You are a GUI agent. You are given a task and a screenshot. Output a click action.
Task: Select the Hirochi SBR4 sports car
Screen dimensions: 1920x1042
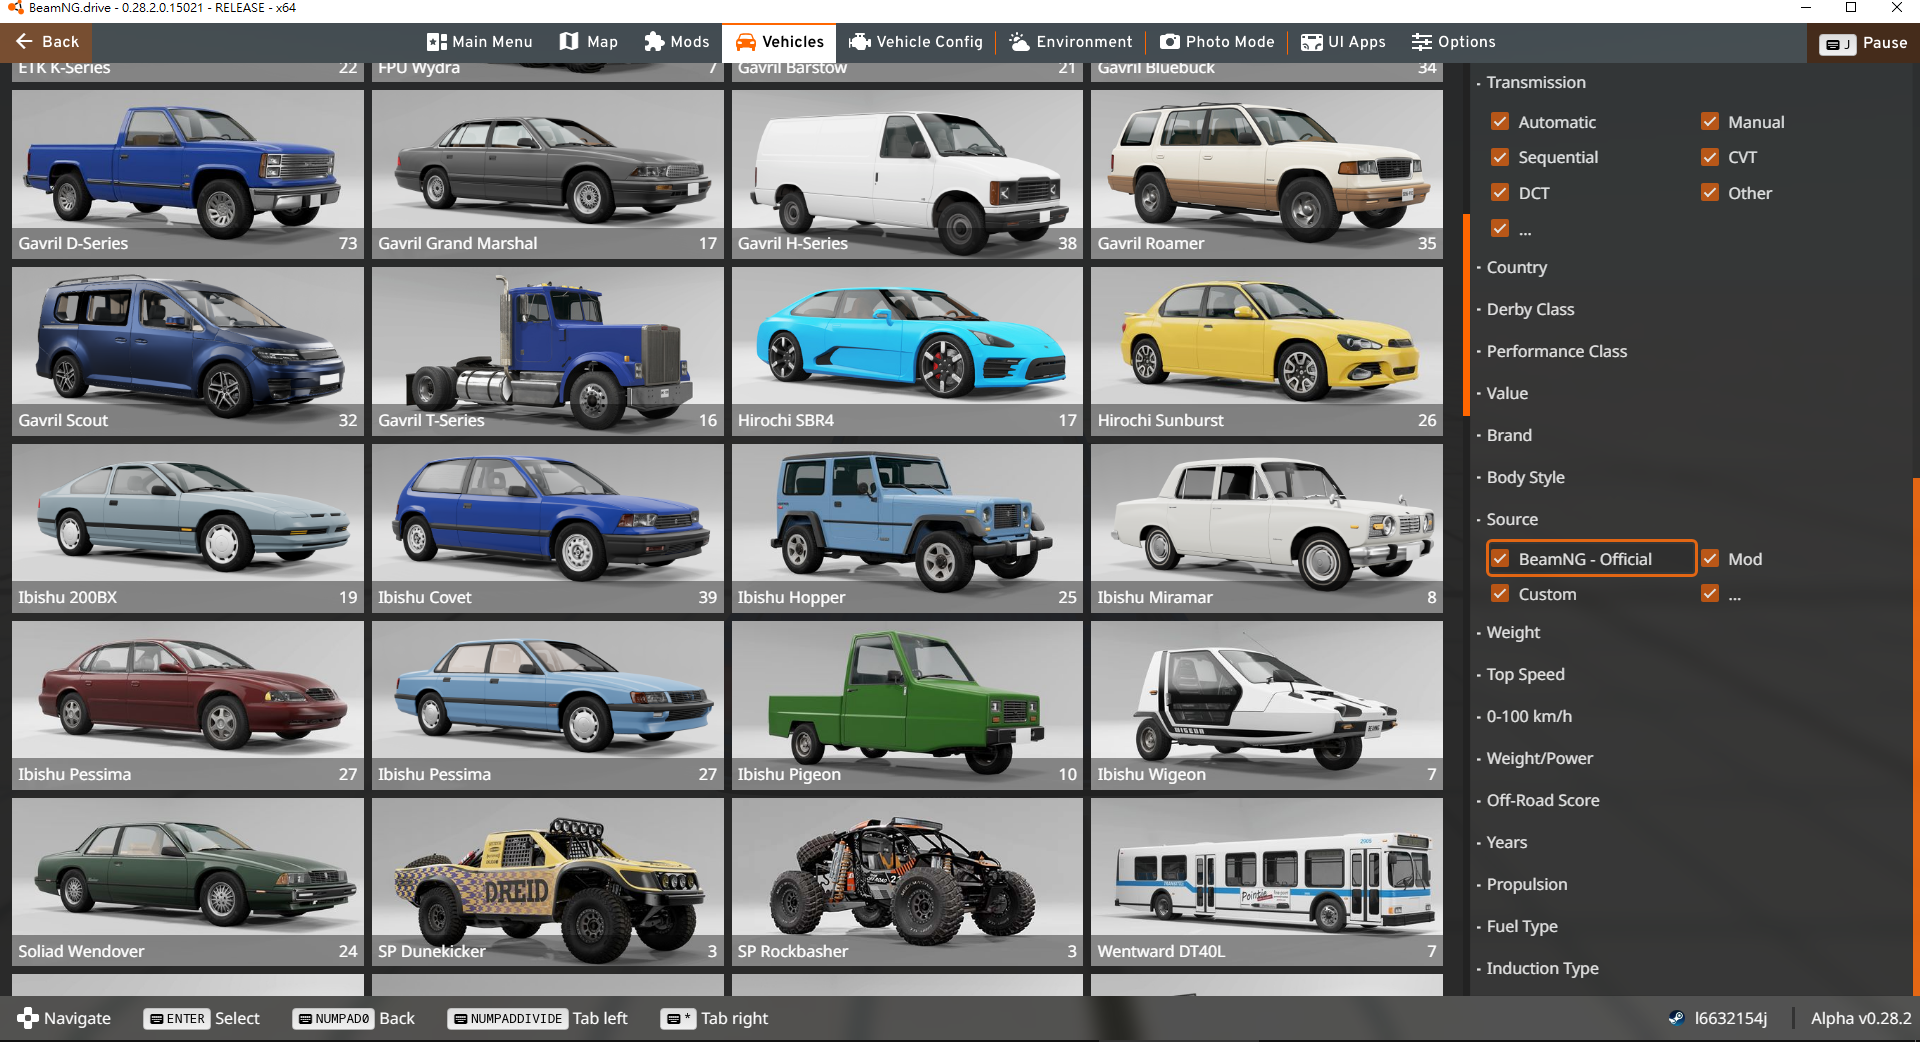tap(907, 351)
